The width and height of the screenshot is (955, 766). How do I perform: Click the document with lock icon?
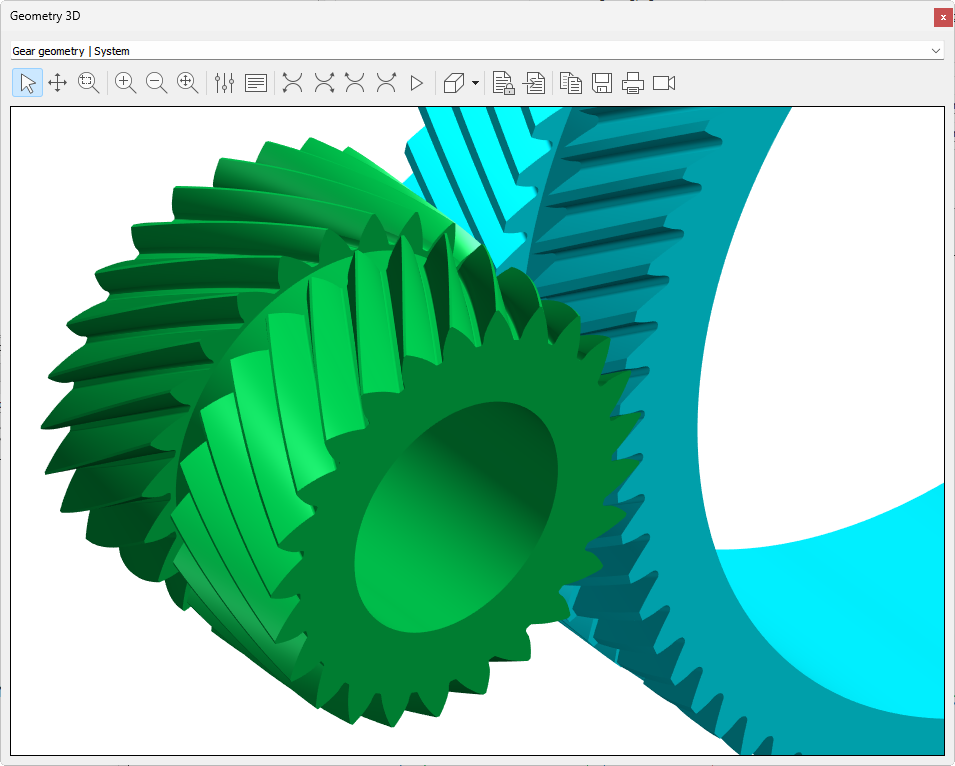(503, 83)
